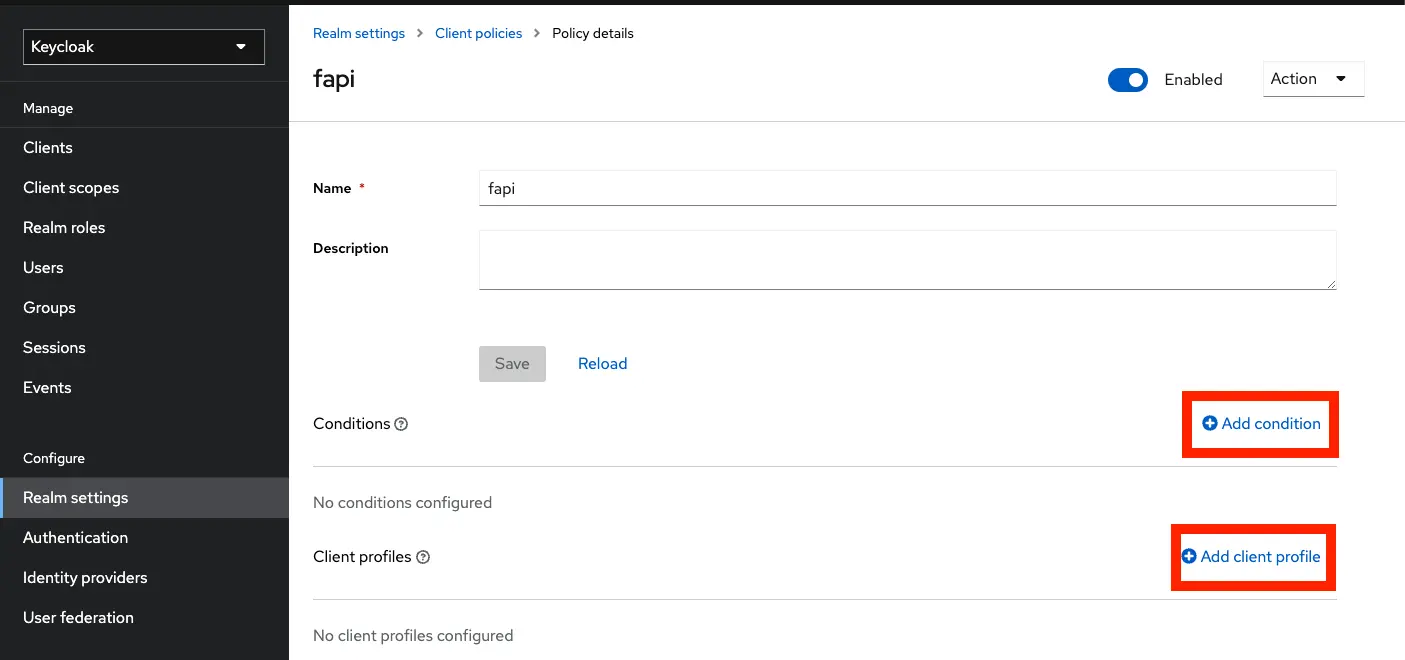Viewport: 1405px width, 660px height.
Task: Open Client scopes from the Manage section
Action: (71, 187)
